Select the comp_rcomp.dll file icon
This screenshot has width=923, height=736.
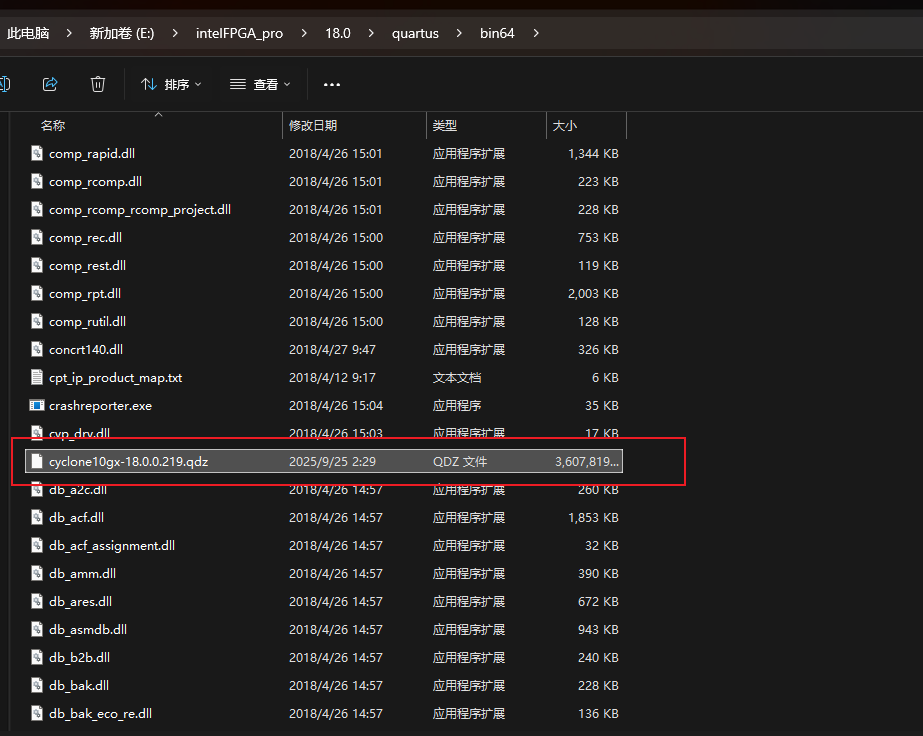(x=36, y=181)
